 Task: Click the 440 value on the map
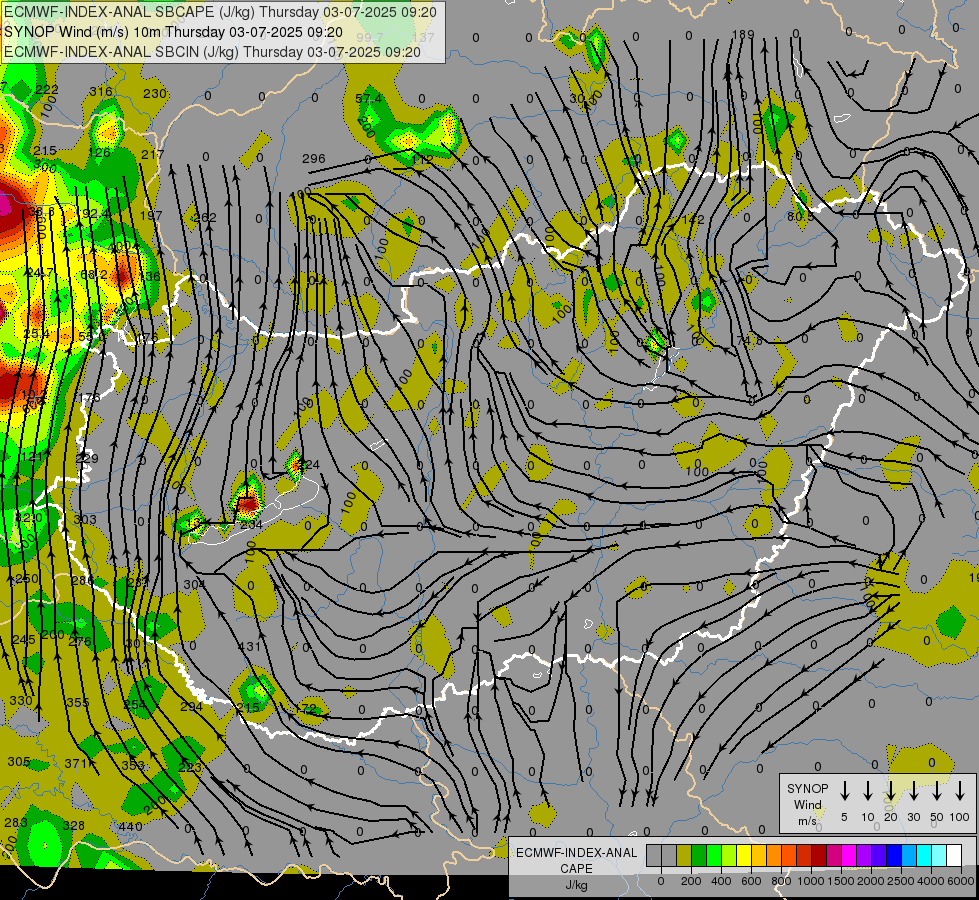130,826
